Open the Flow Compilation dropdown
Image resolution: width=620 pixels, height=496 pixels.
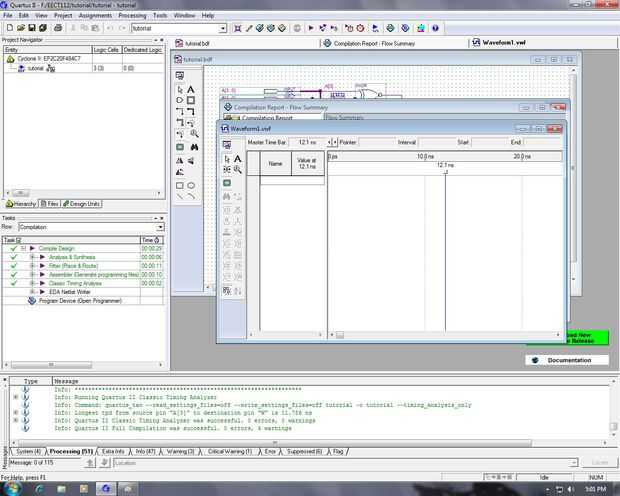click(x=160, y=227)
